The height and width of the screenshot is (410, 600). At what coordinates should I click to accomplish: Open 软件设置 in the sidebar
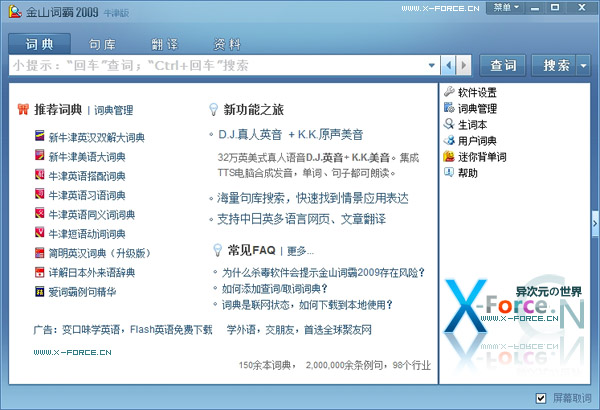tap(477, 92)
